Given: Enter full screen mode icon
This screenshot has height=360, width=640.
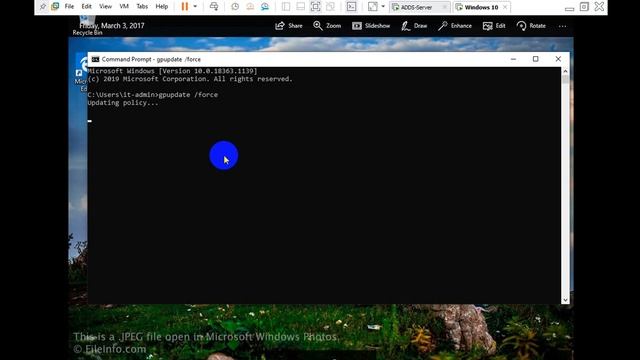Looking at the screenshot, I should pyautogui.click(x=316, y=7).
